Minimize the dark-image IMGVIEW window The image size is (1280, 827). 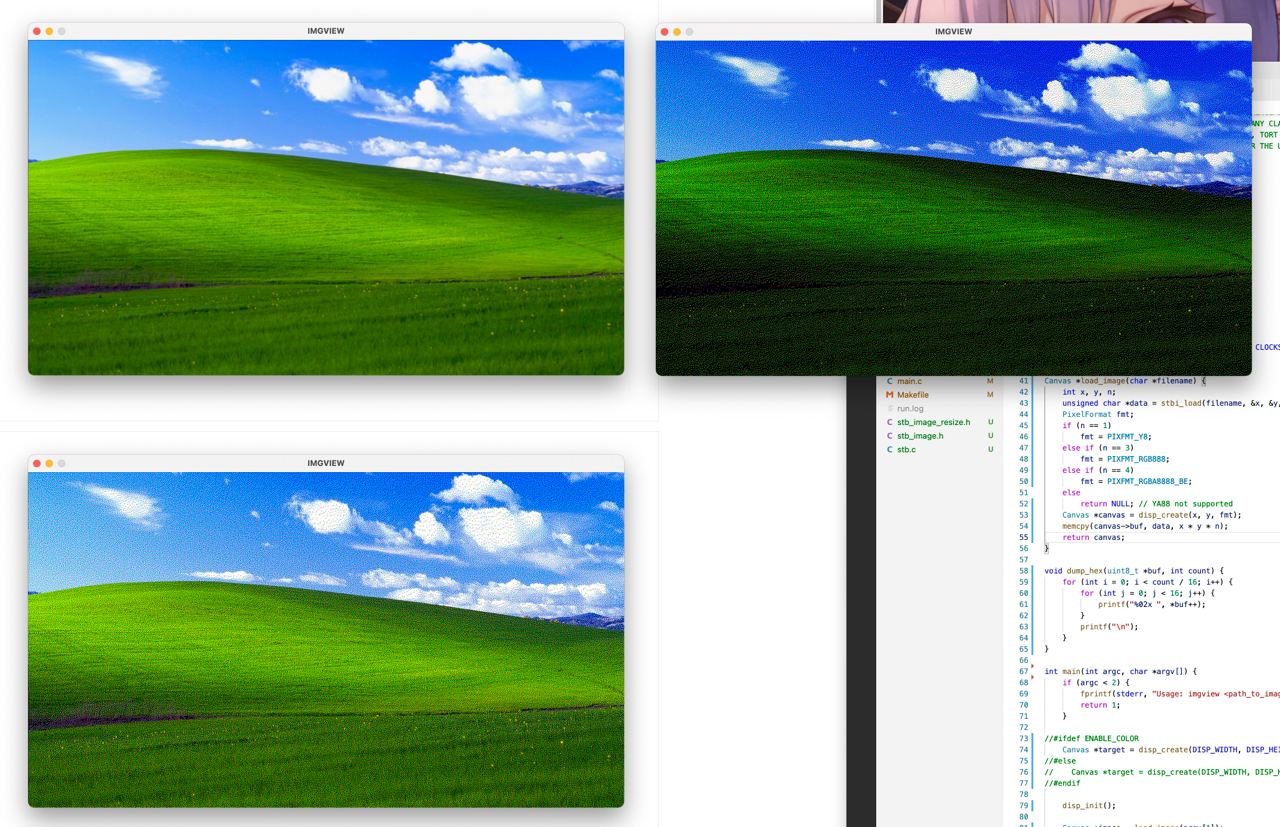pyautogui.click(x=677, y=32)
